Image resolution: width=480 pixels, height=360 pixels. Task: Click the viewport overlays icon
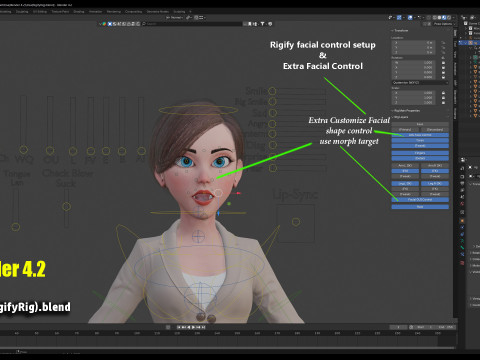pyautogui.click(x=410, y=17)
